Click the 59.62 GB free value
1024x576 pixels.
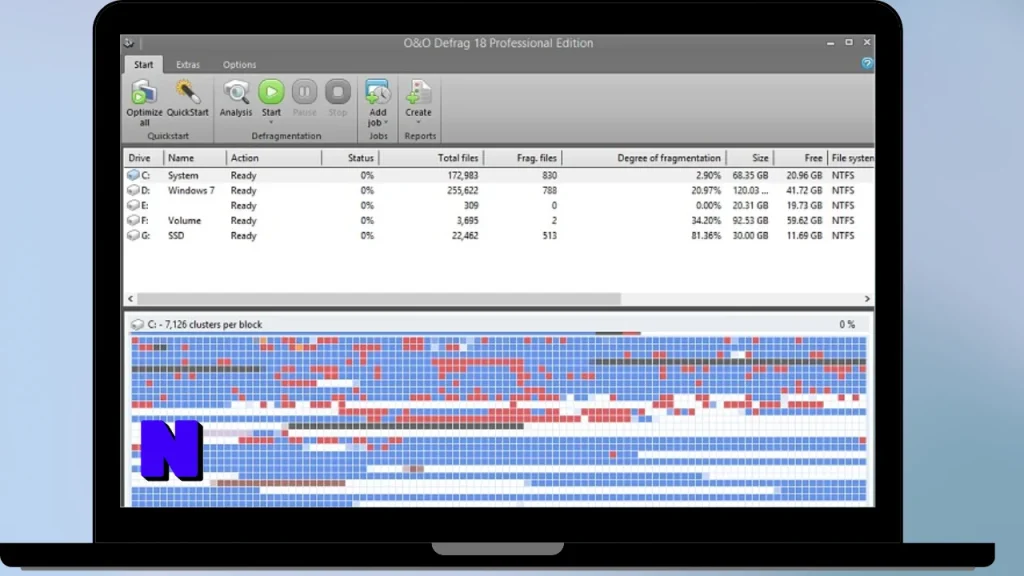(x=804, y=220)
